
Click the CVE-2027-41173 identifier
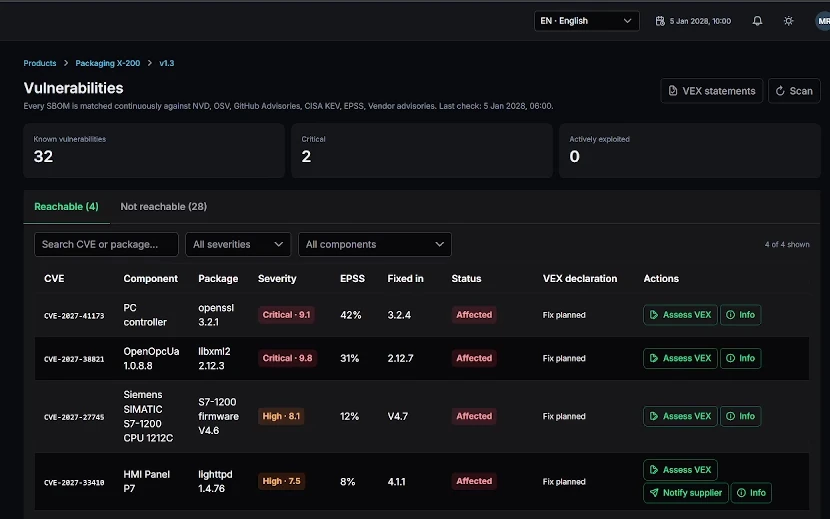pyautogui.click(x=74, y=316)
